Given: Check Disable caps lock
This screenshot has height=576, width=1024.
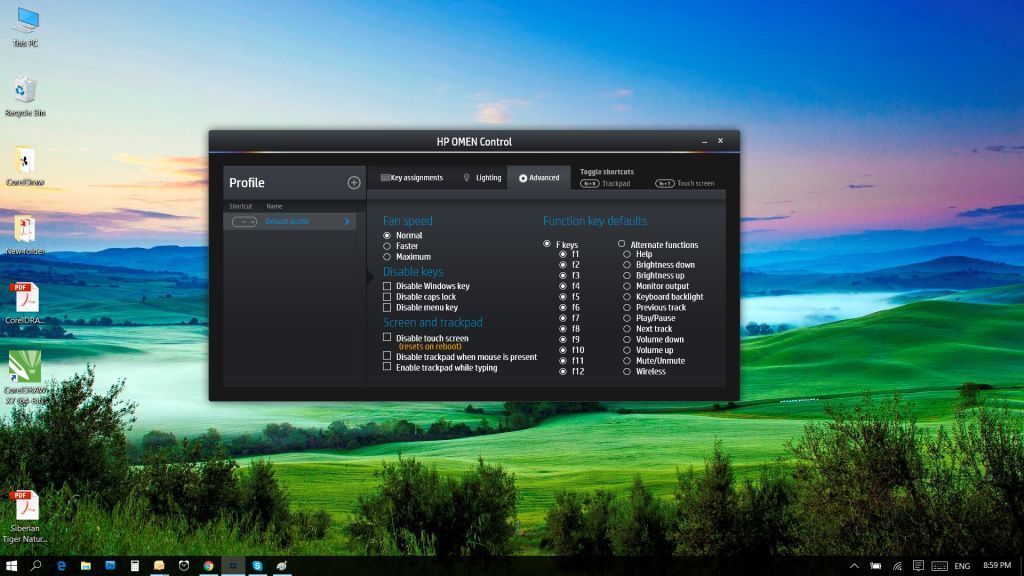Looking at the screenshot, I should [x=387, y=297].
